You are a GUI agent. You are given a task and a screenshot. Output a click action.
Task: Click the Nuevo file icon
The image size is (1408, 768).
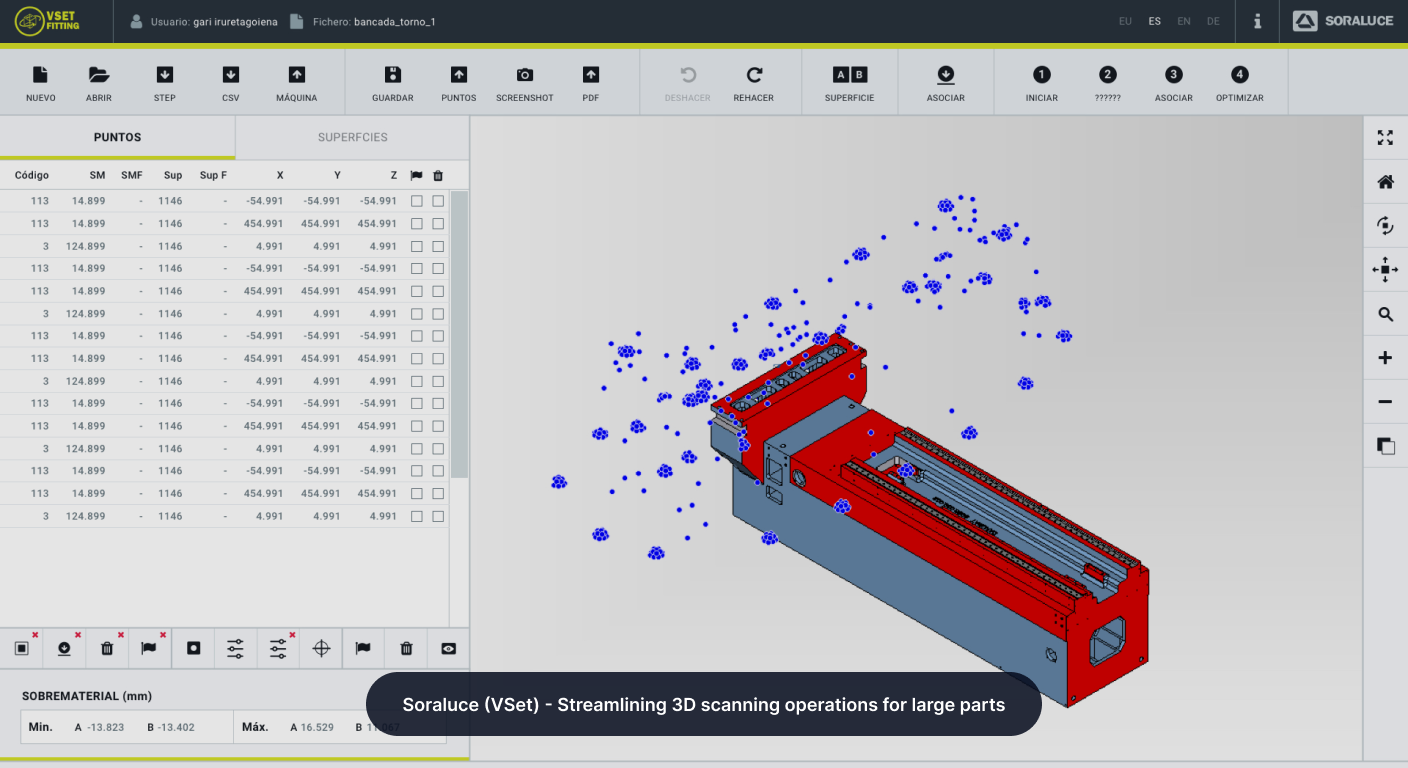click(x=40, y=76)
